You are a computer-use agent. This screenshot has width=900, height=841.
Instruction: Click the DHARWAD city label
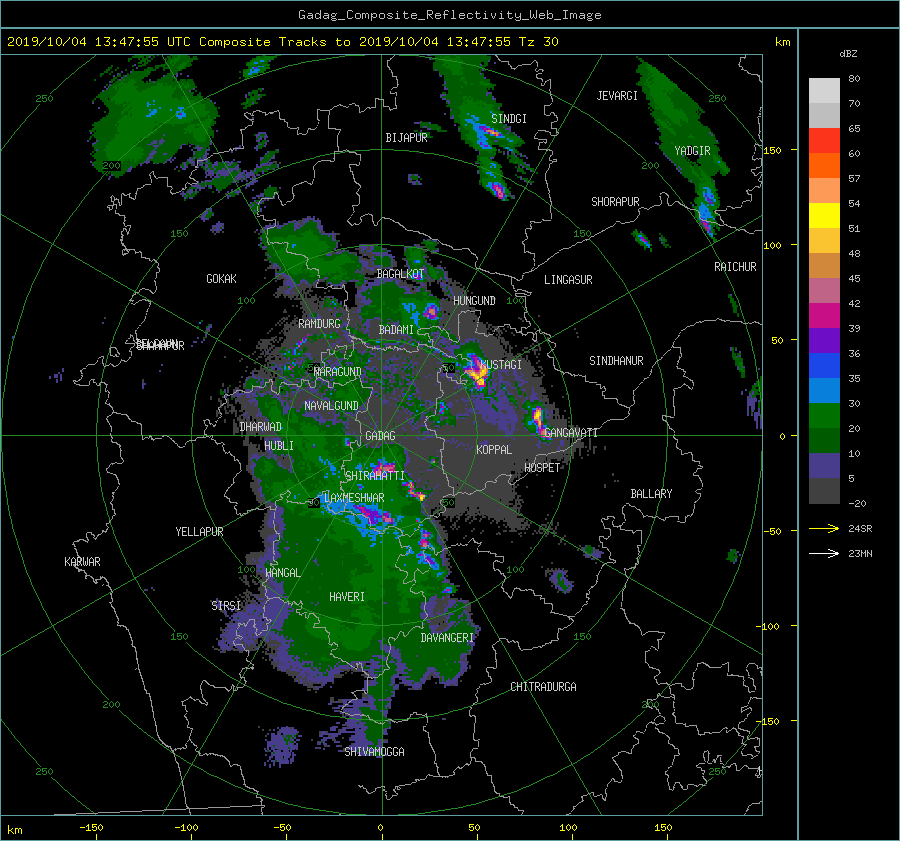(260, 427)
